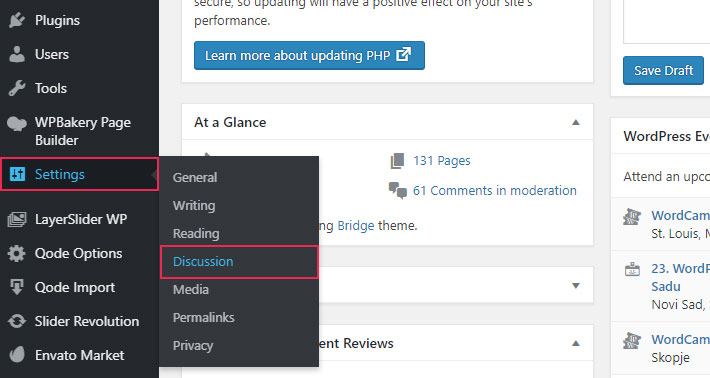Collapse the Reviews panel arrow
710x378 pixels.
(576, 343)
